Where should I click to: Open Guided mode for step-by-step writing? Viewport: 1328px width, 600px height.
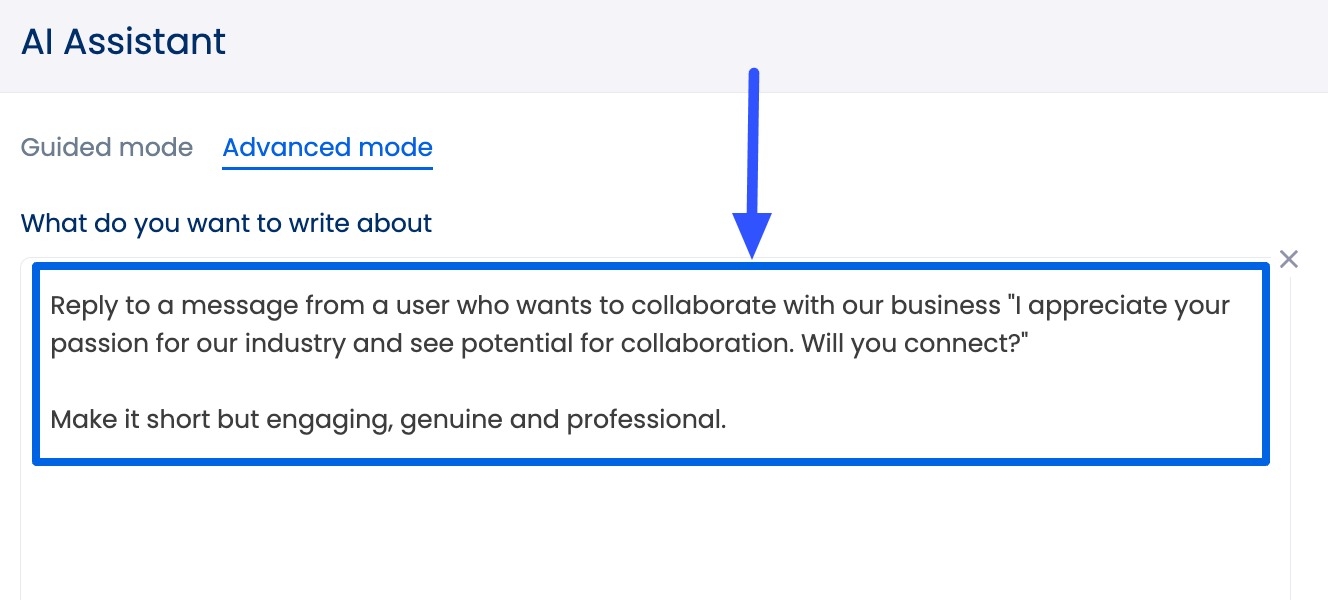click(106, 147)
